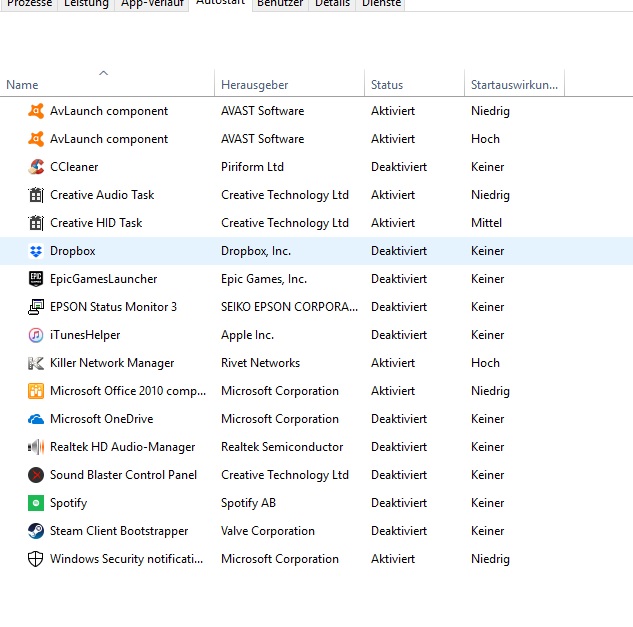Image resolution: width=633 pixels, height=627 pixels.
Task: Select the Dropbox logo icon
Action: pyautogui.click(x=36, y=251)
